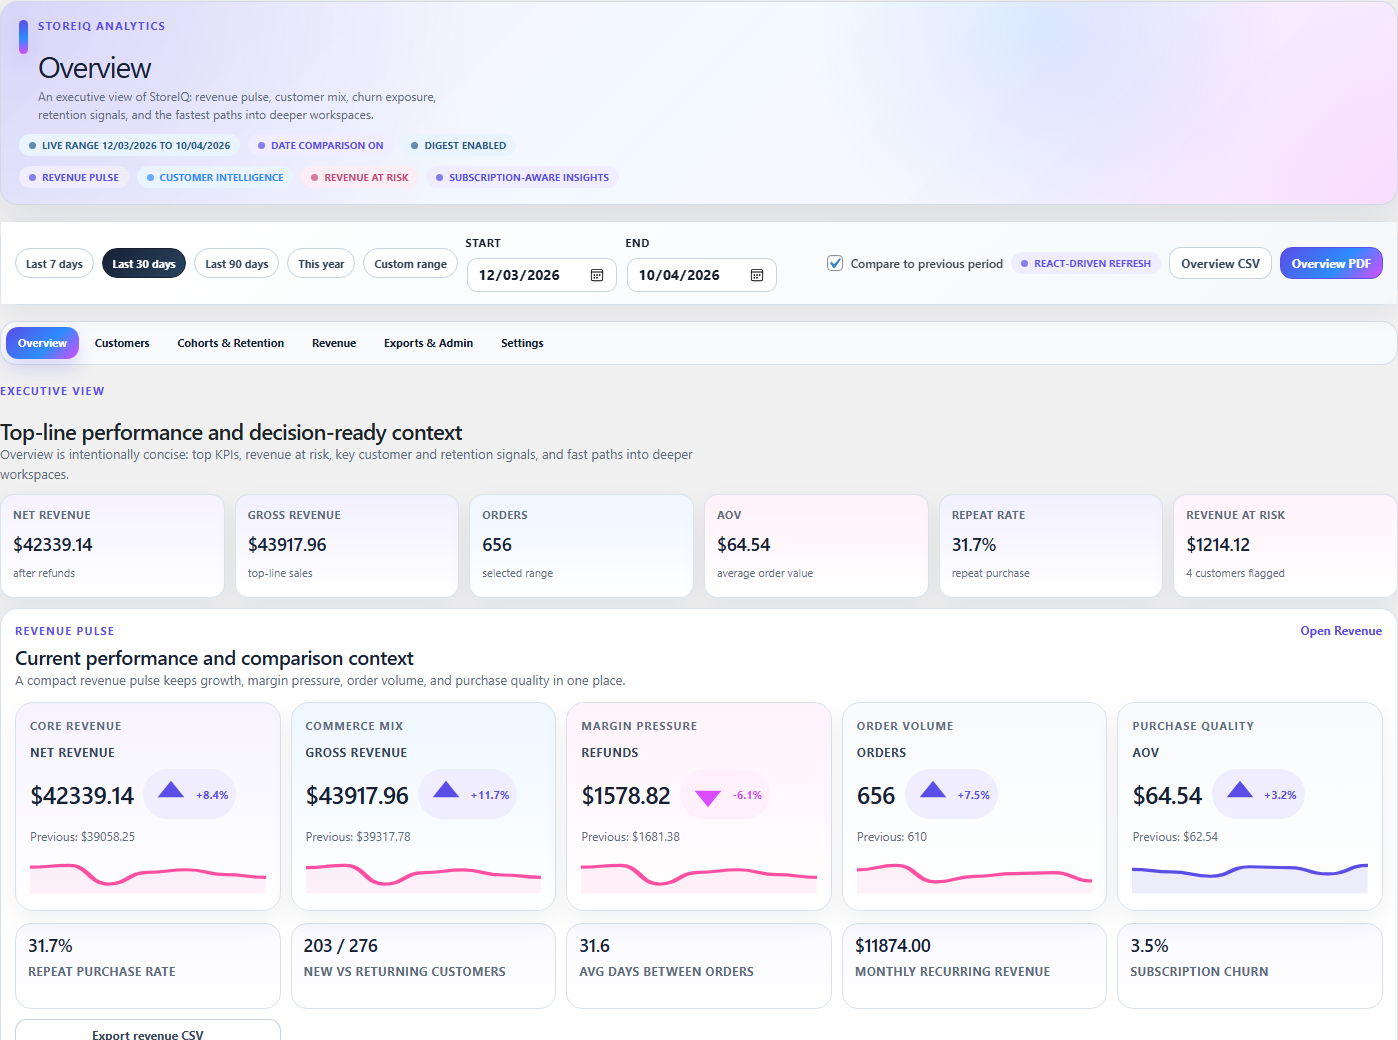This screenshot has height=1040, width=1398.
Task: Open the Cohorts & Retention tab
Action: click(230, 343)
